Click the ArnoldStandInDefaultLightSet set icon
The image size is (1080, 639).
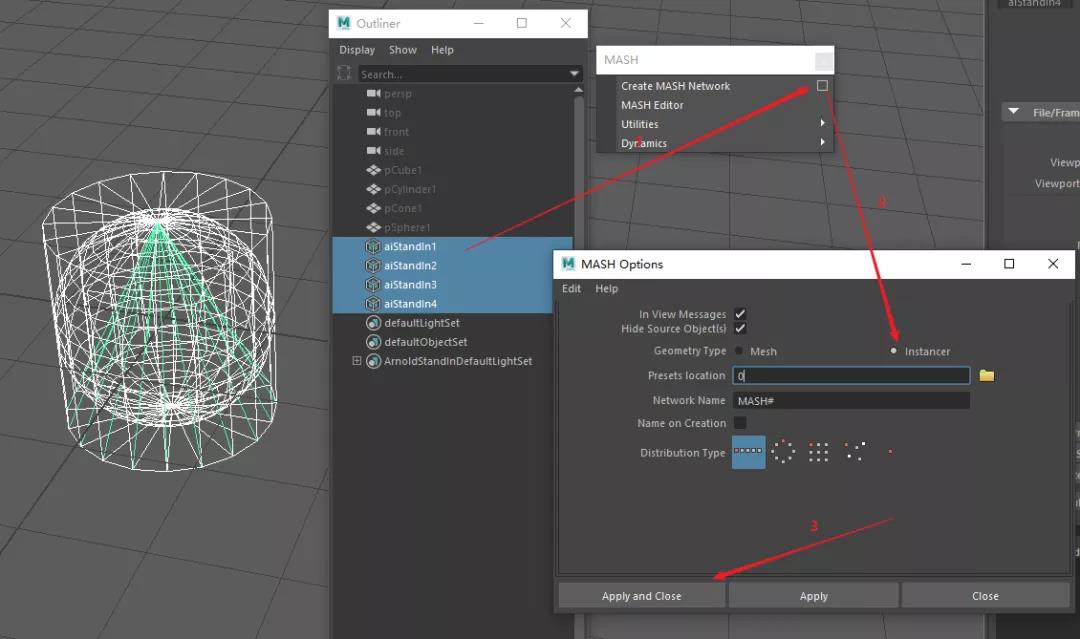(373, 361)
